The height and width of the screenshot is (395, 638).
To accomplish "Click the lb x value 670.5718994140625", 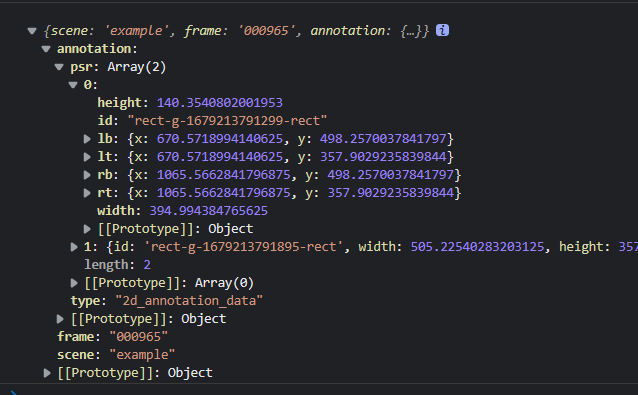I will tap(220, 139).
